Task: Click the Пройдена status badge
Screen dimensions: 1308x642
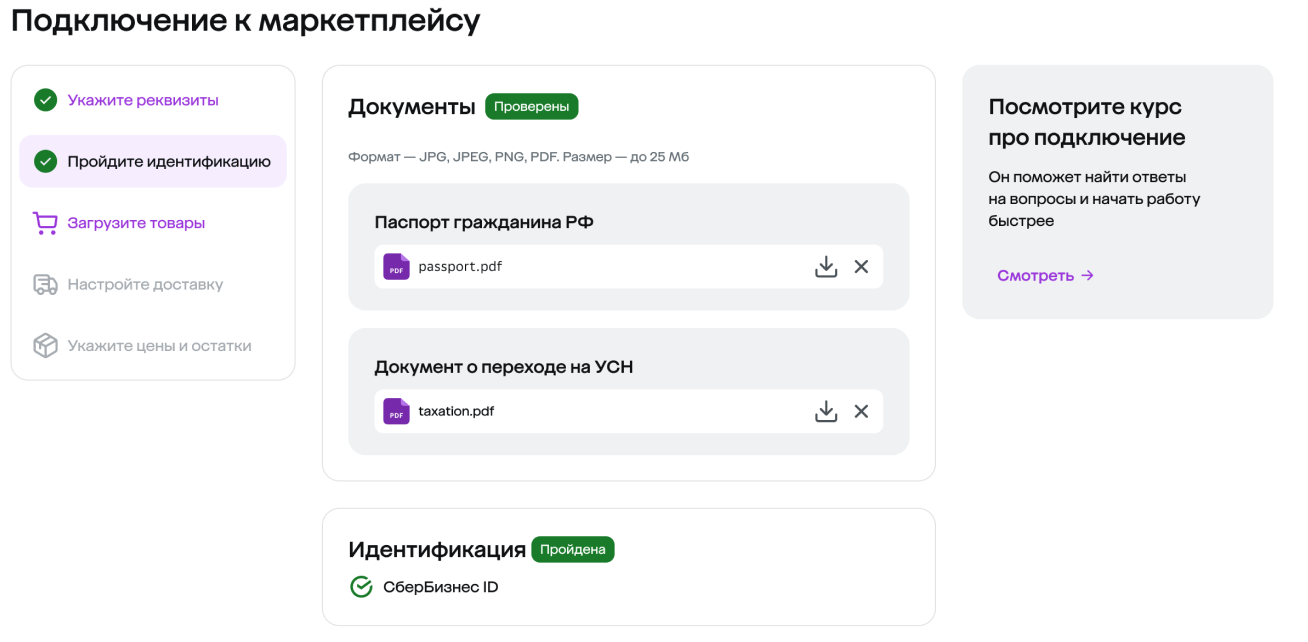Action: coord(572,549)
